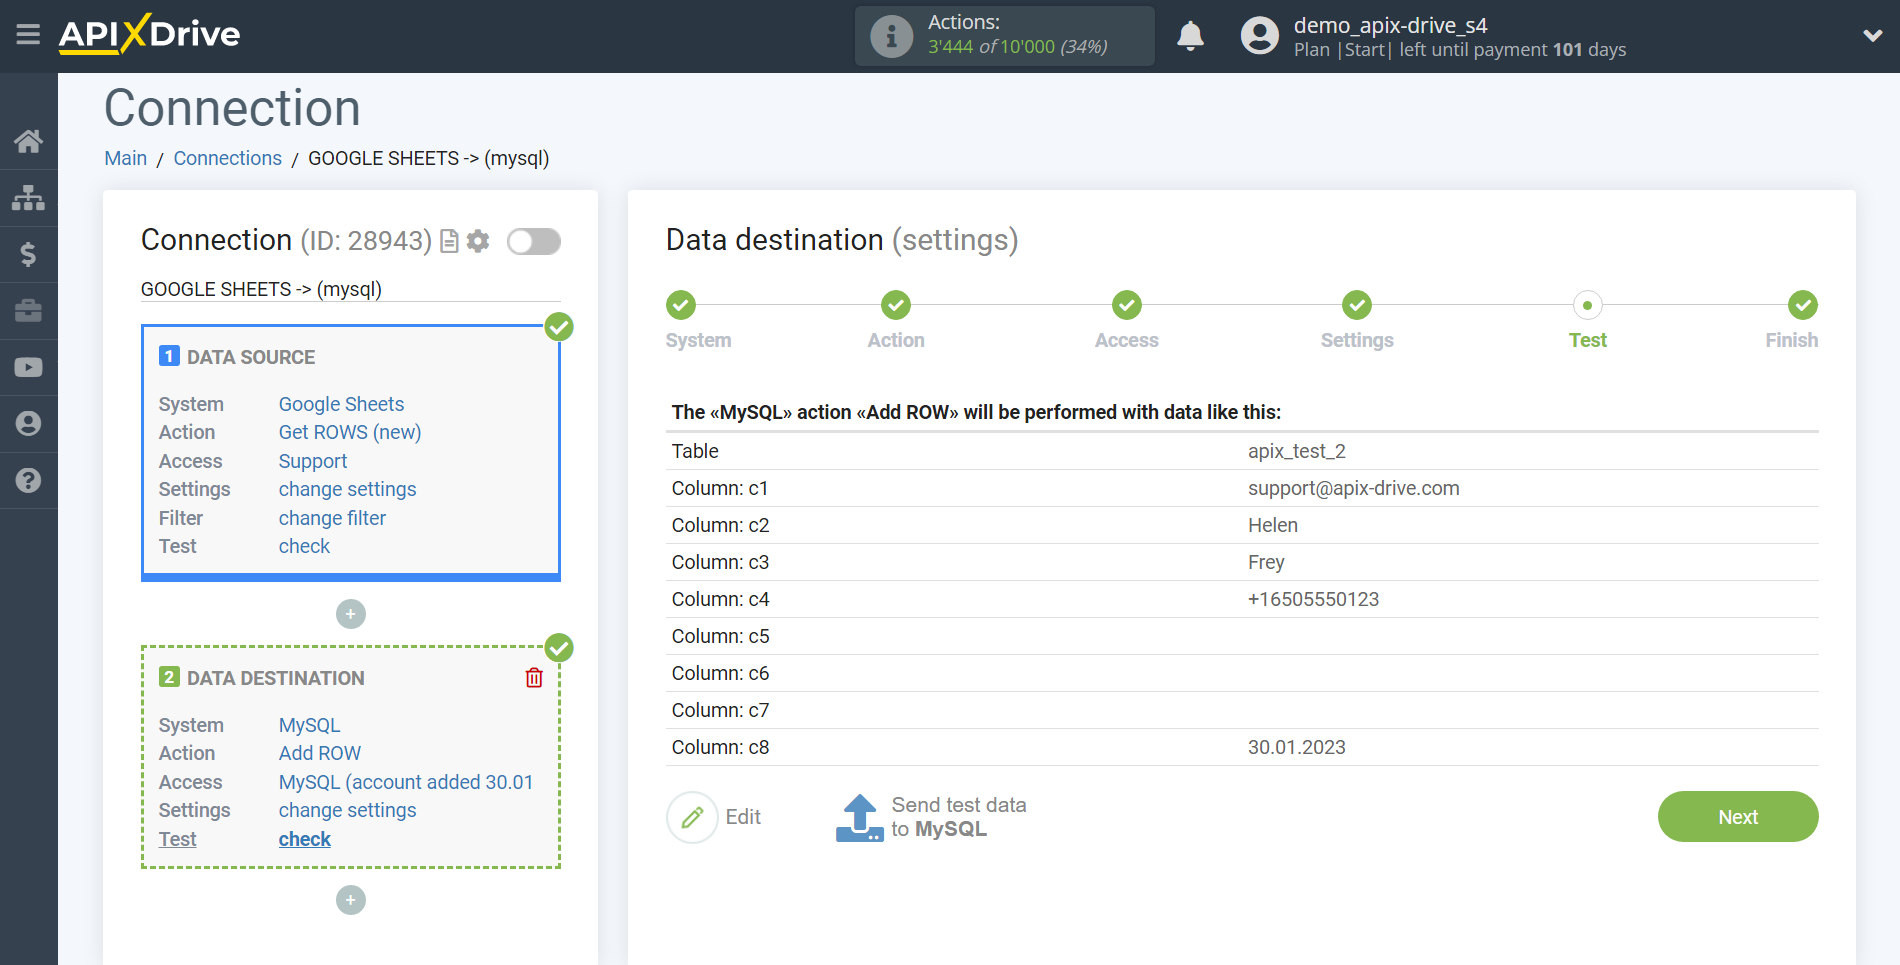Click the Edit label

point(743,817)
